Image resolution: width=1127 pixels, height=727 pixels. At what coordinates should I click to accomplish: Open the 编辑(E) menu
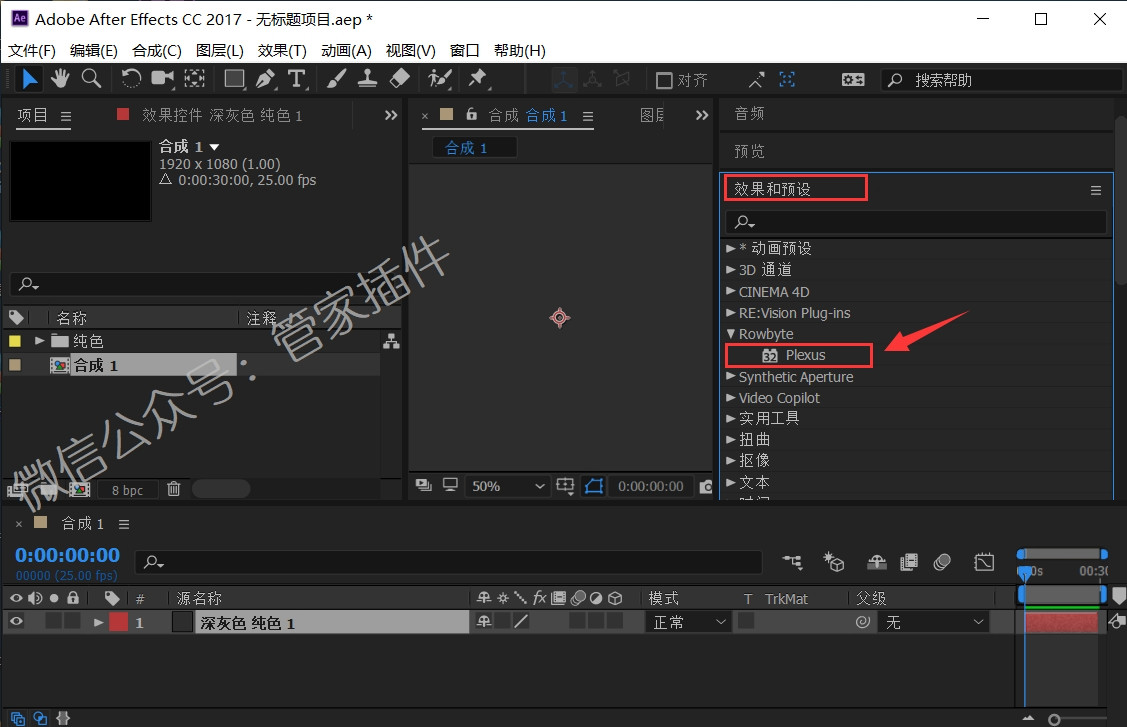94,50
